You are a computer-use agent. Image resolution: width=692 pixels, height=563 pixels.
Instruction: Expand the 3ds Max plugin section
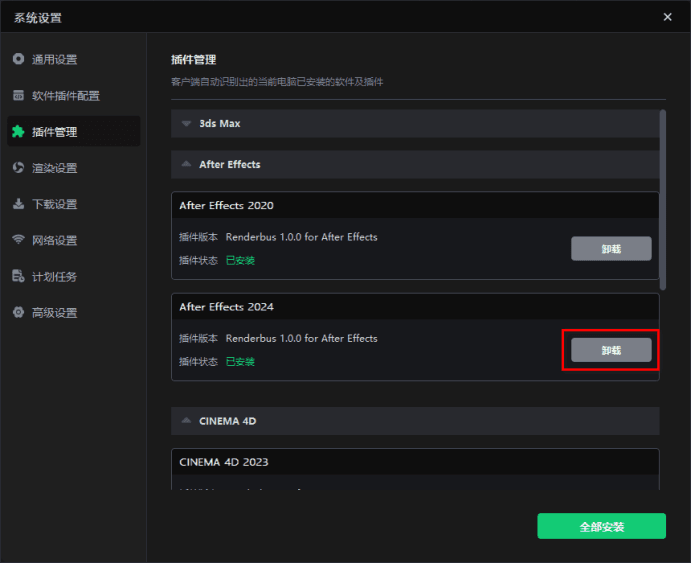[x=186, y=124]
